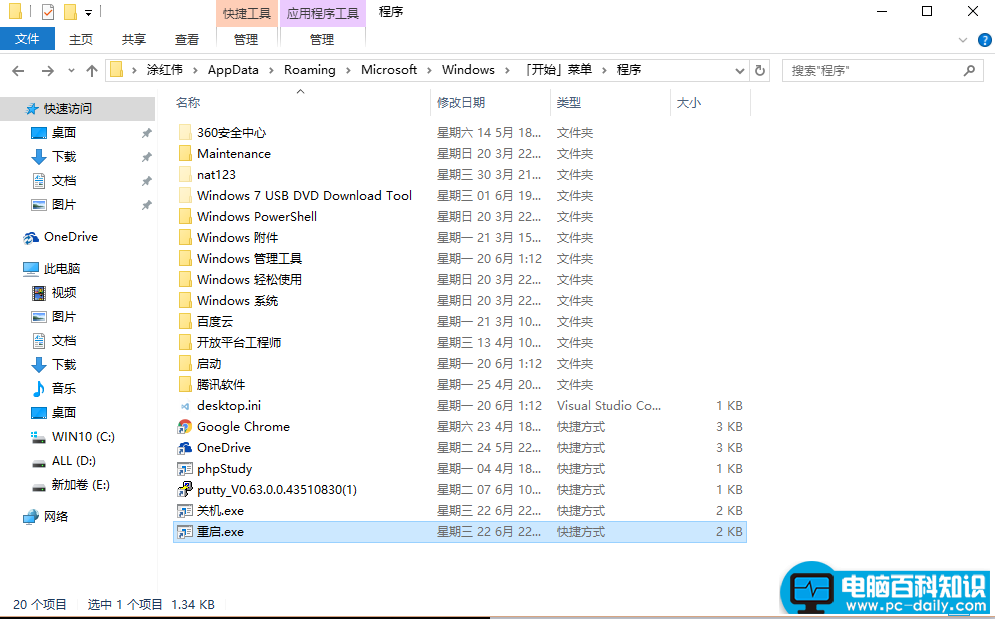Click the putty_V0.63 shortcut icon

(185, 489)
